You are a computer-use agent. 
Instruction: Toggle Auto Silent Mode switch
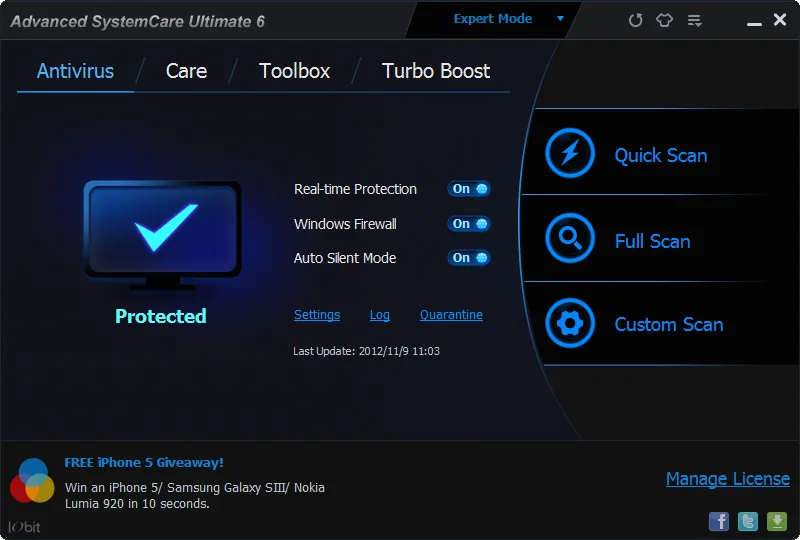pos(468,258)
